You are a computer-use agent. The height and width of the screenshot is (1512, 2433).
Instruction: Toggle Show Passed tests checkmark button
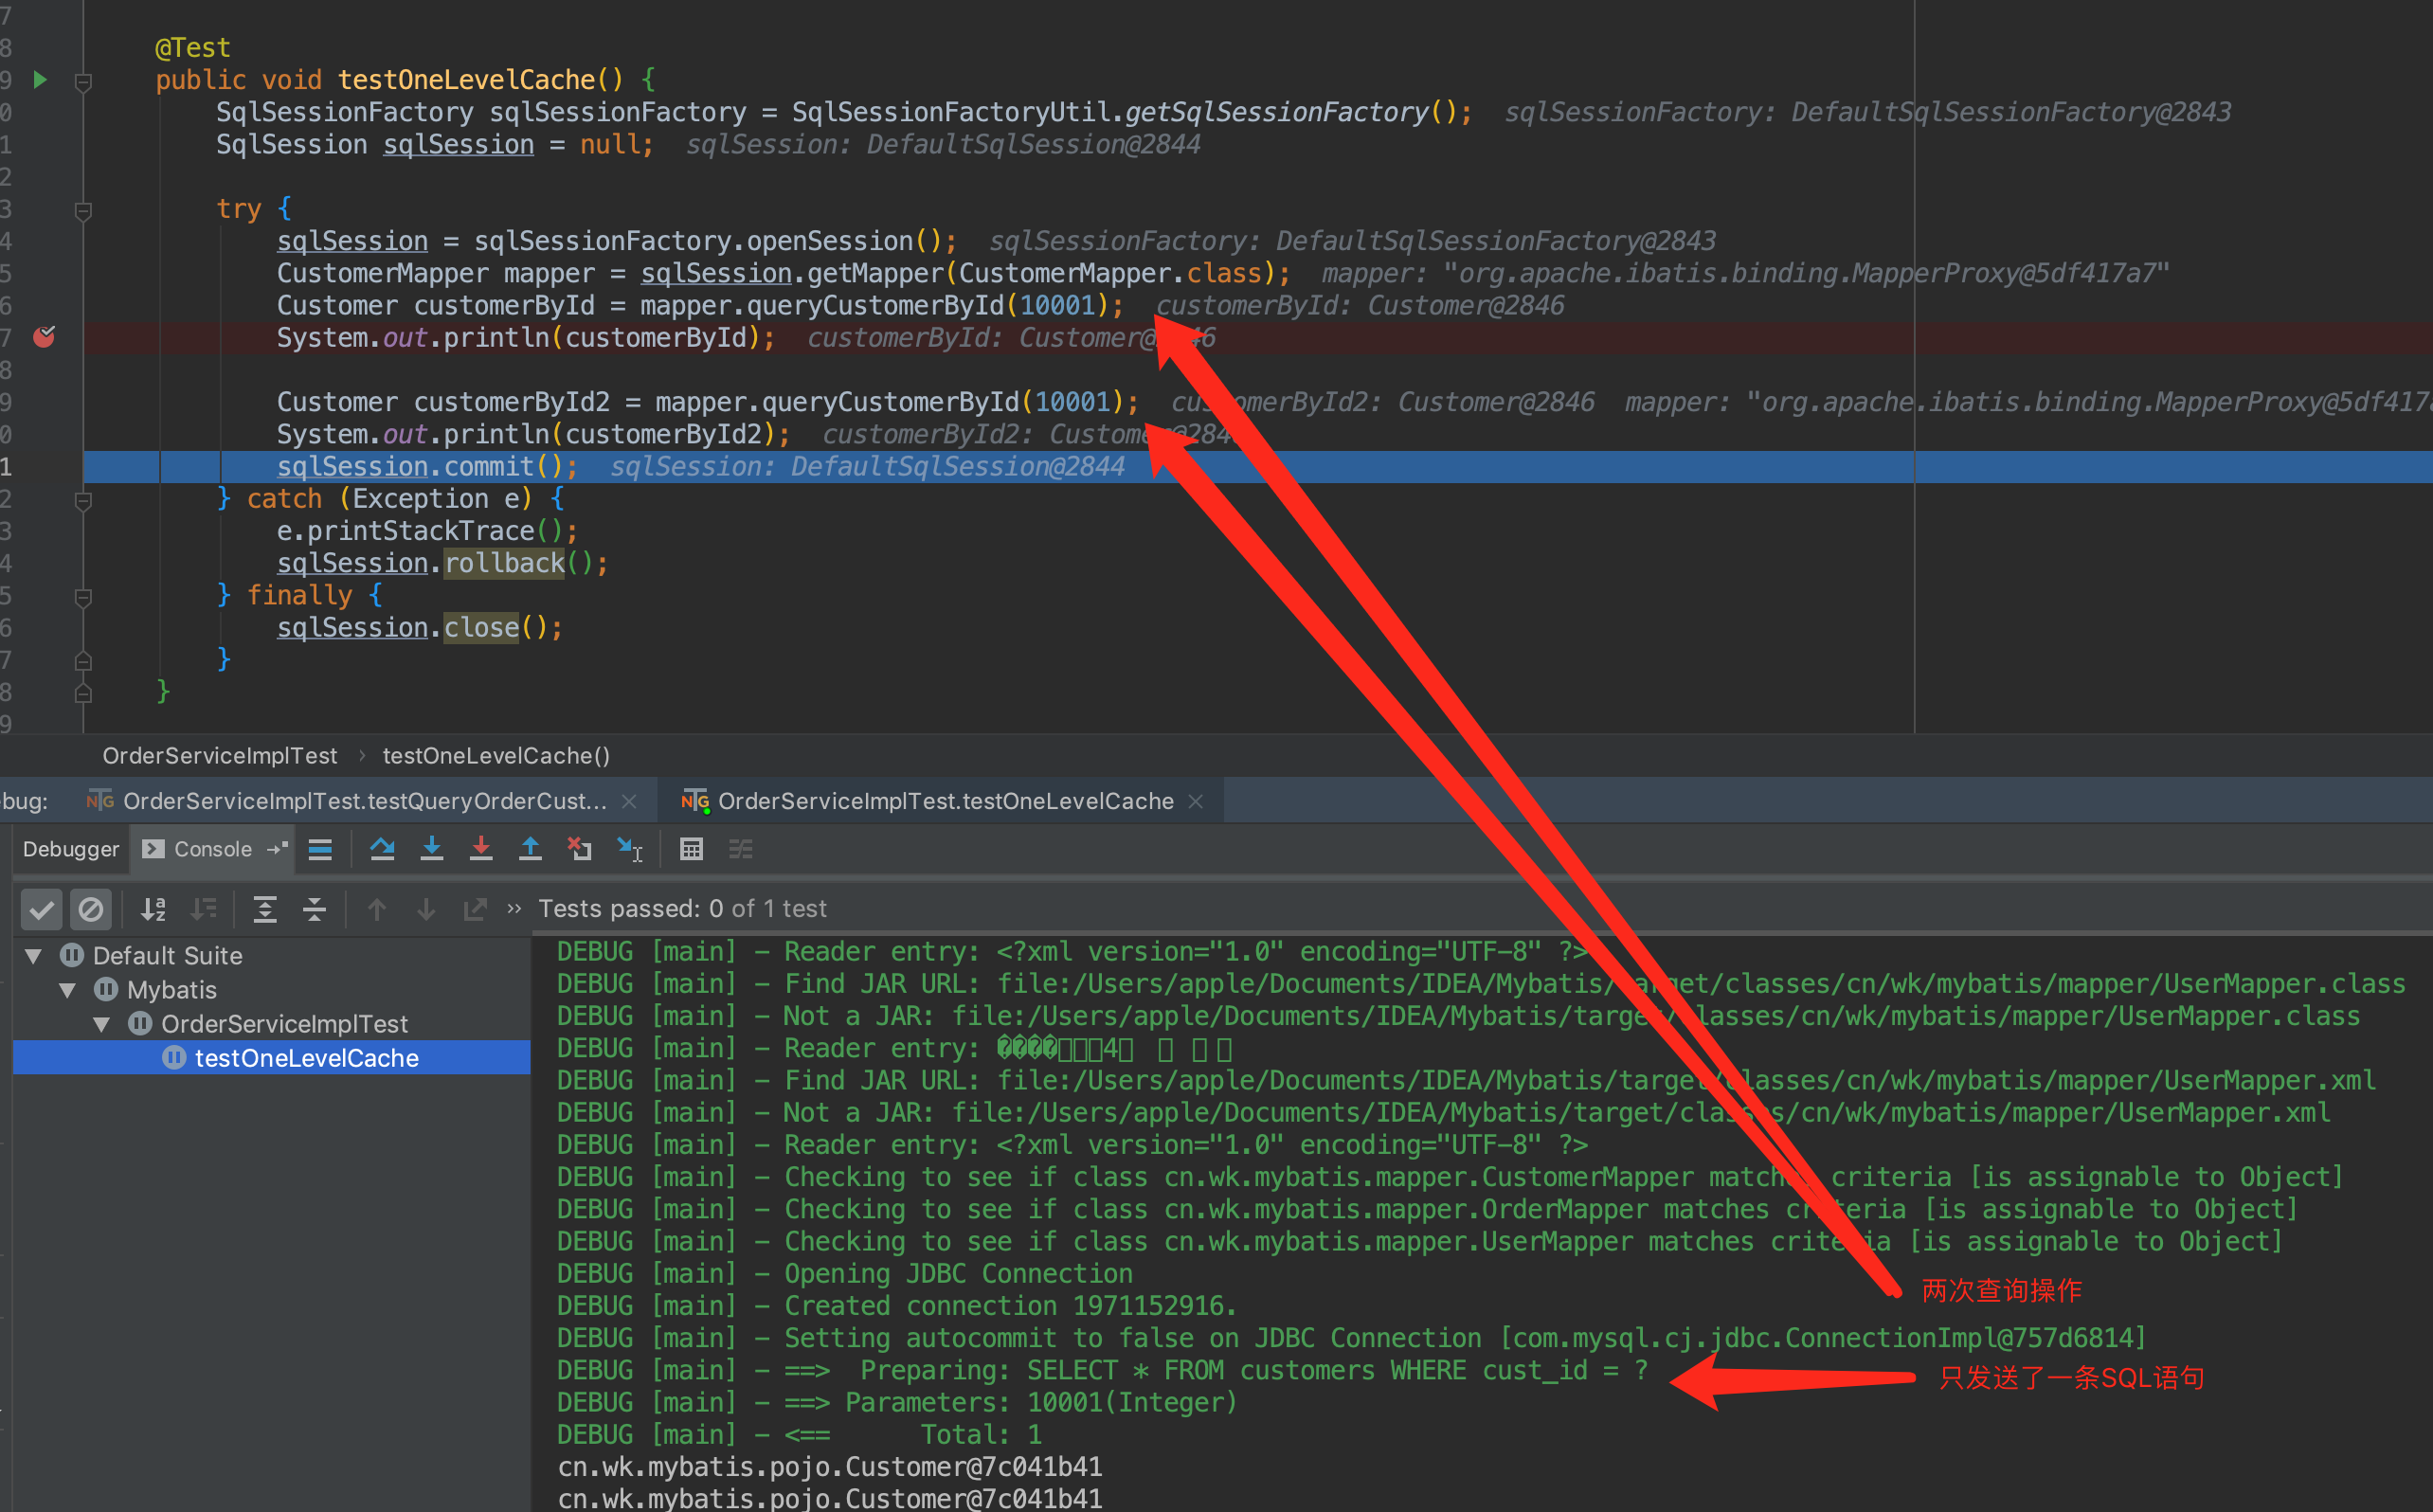pyautogui.click(x=42, y=909)
